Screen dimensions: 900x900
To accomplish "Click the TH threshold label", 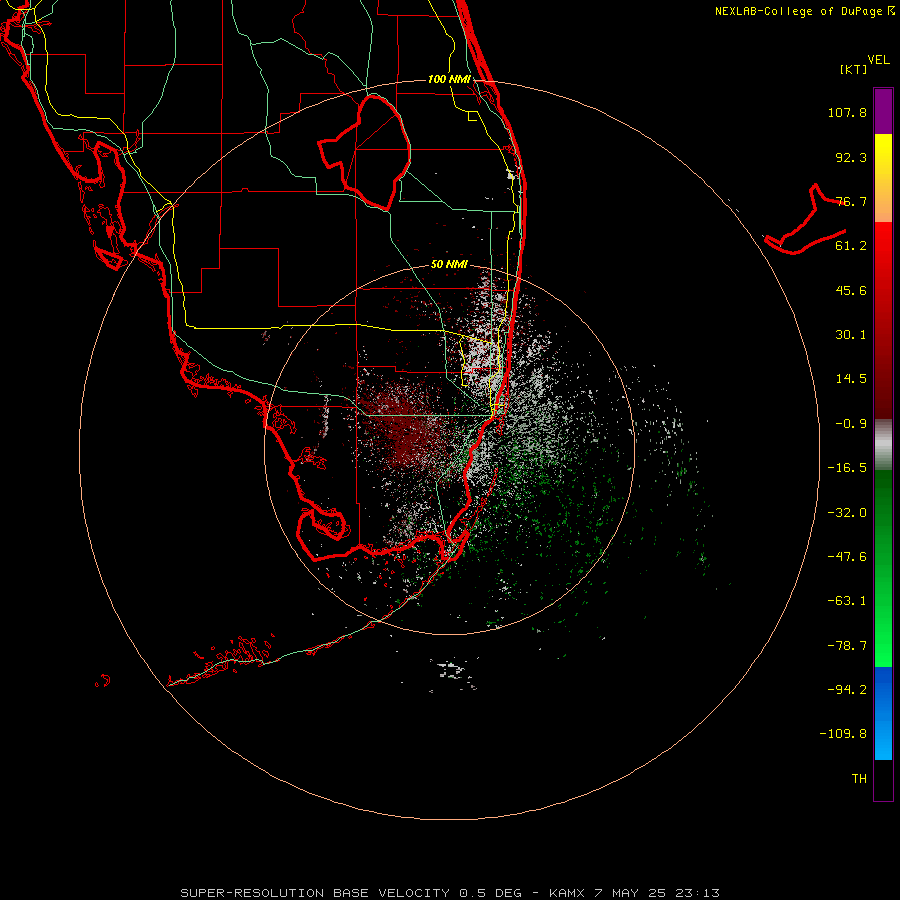I will coord(859,778).
